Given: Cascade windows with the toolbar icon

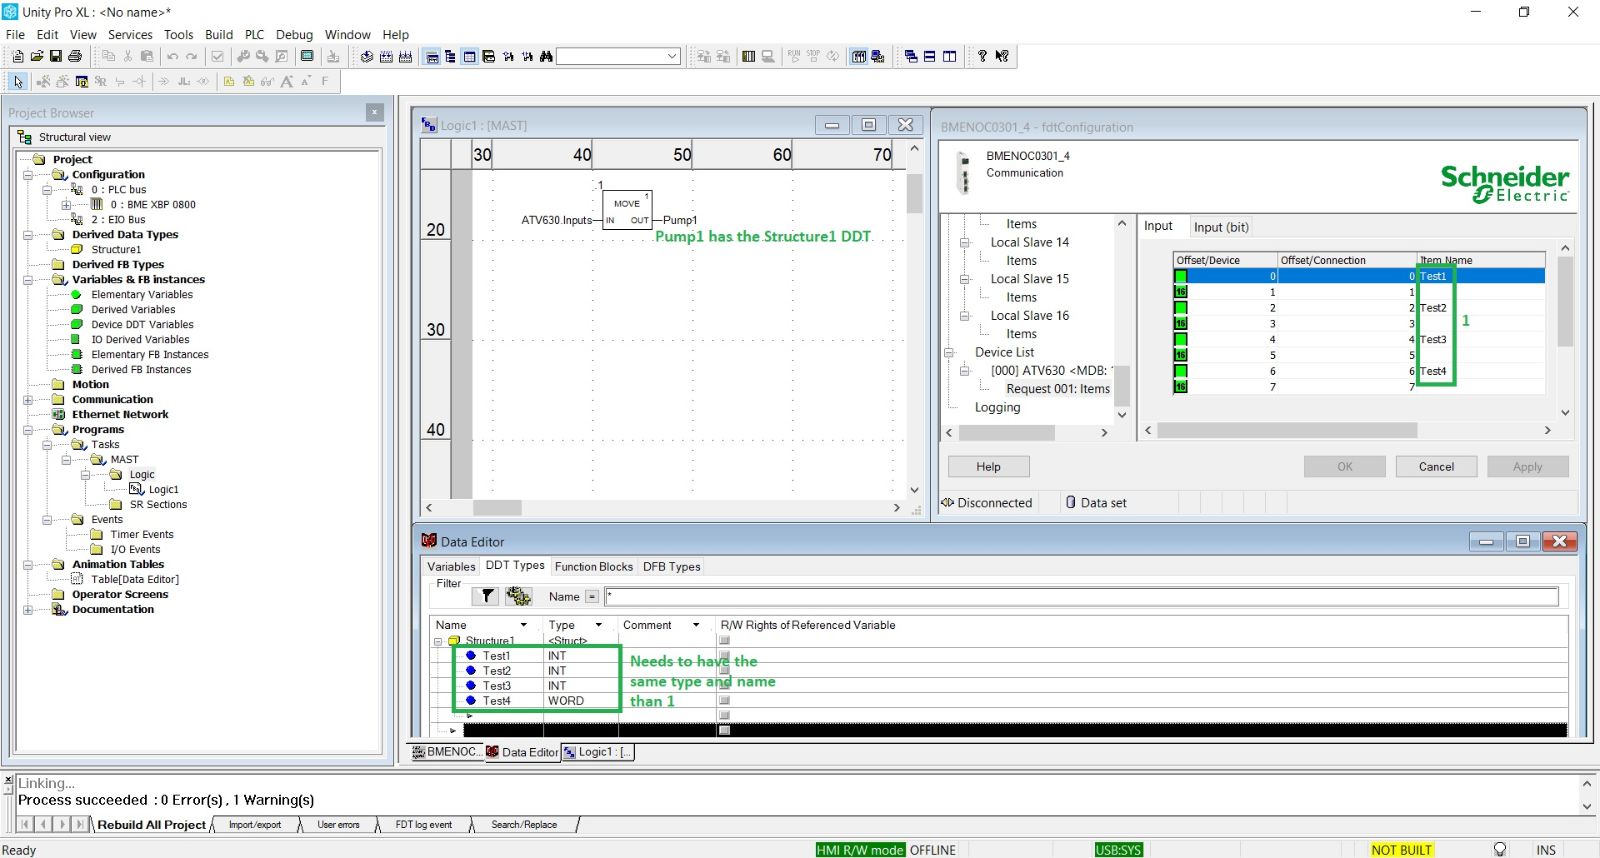Looking at the screenshot, I should click(x=911, y=57).
